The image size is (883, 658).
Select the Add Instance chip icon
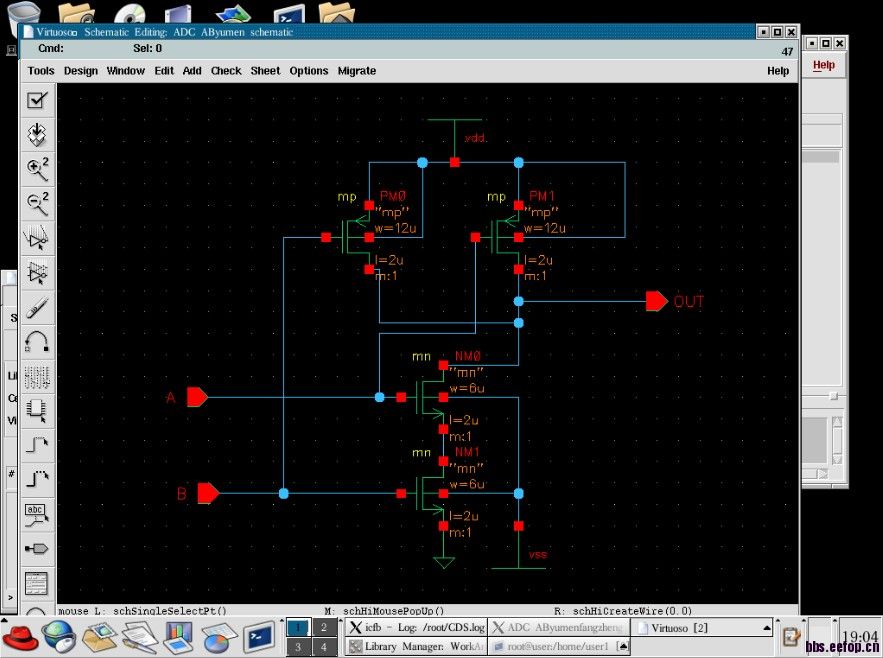click(x=38, y=409)
